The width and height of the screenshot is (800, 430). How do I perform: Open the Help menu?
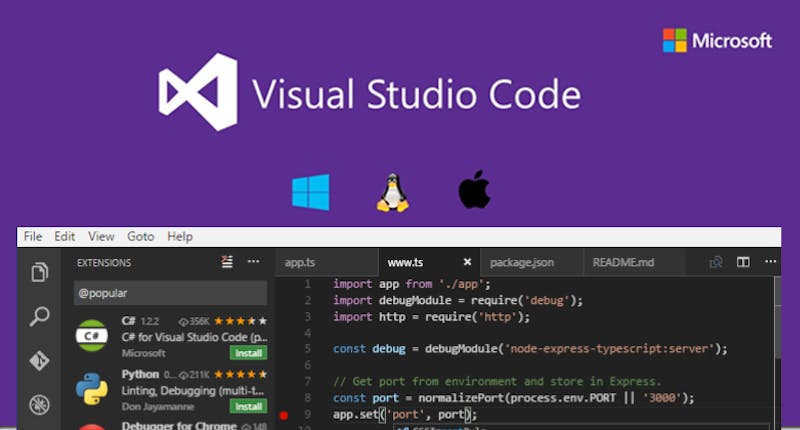[x=180, y=237]
